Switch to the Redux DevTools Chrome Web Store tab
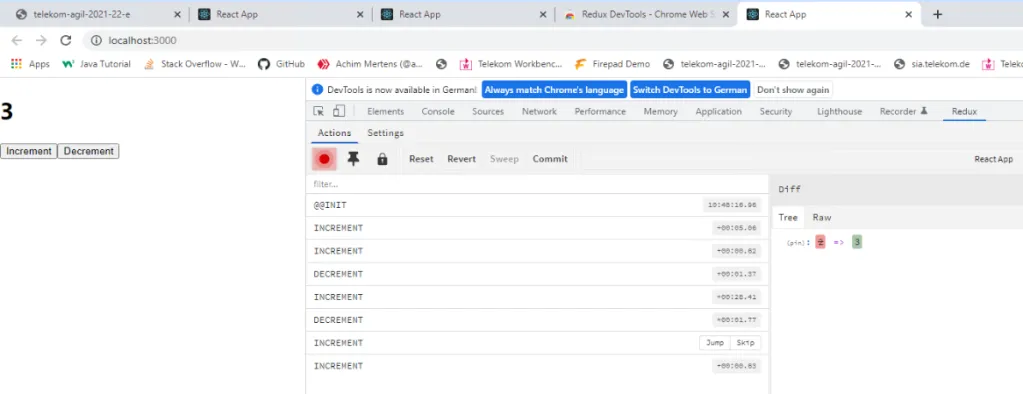The image size is (1023, 394). point(646,14)
